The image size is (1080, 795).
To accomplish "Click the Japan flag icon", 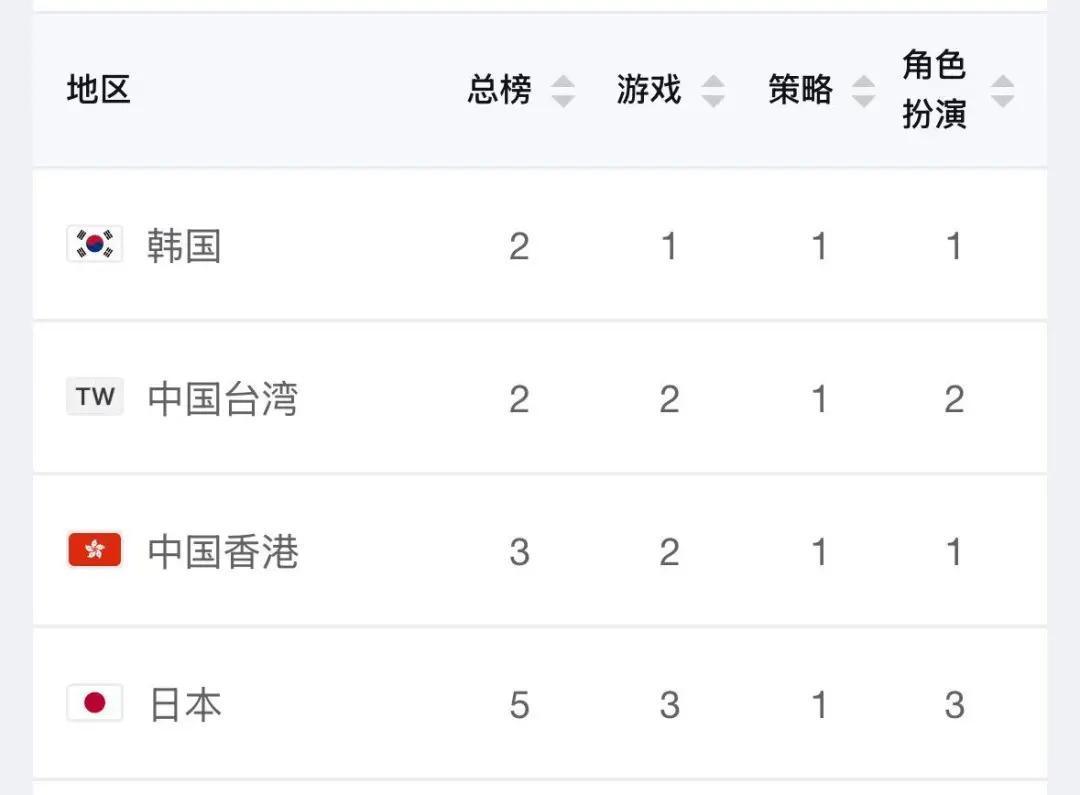I will [x=95, y=703].
